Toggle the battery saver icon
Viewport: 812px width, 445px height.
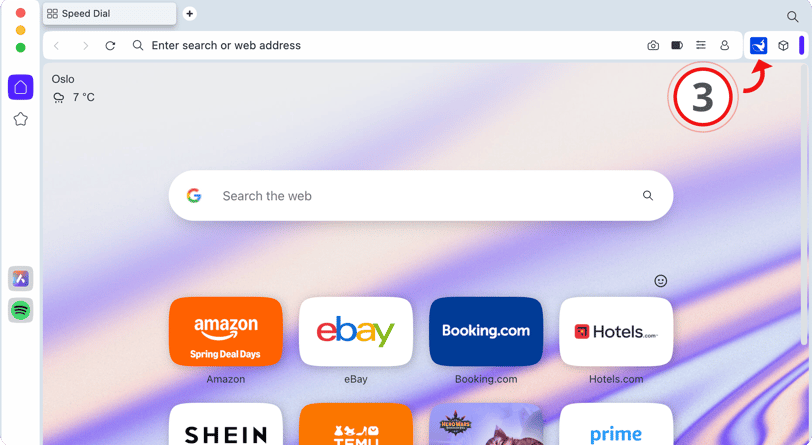[x=677, y=46]
